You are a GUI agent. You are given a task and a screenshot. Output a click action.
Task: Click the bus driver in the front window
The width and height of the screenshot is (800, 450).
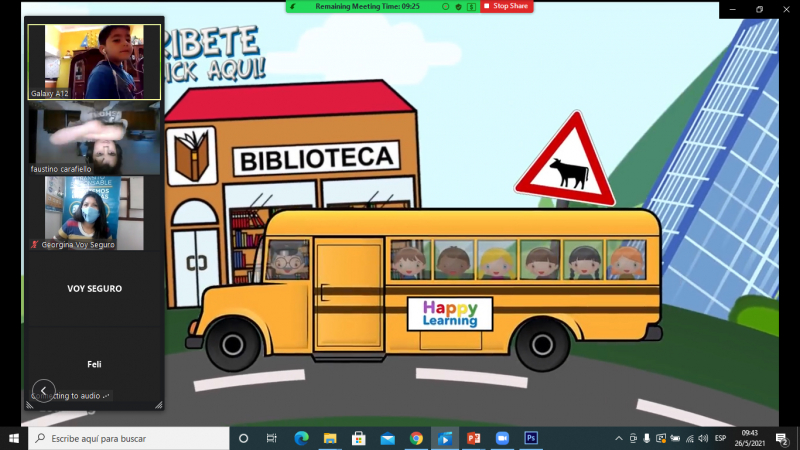(288, 260)
